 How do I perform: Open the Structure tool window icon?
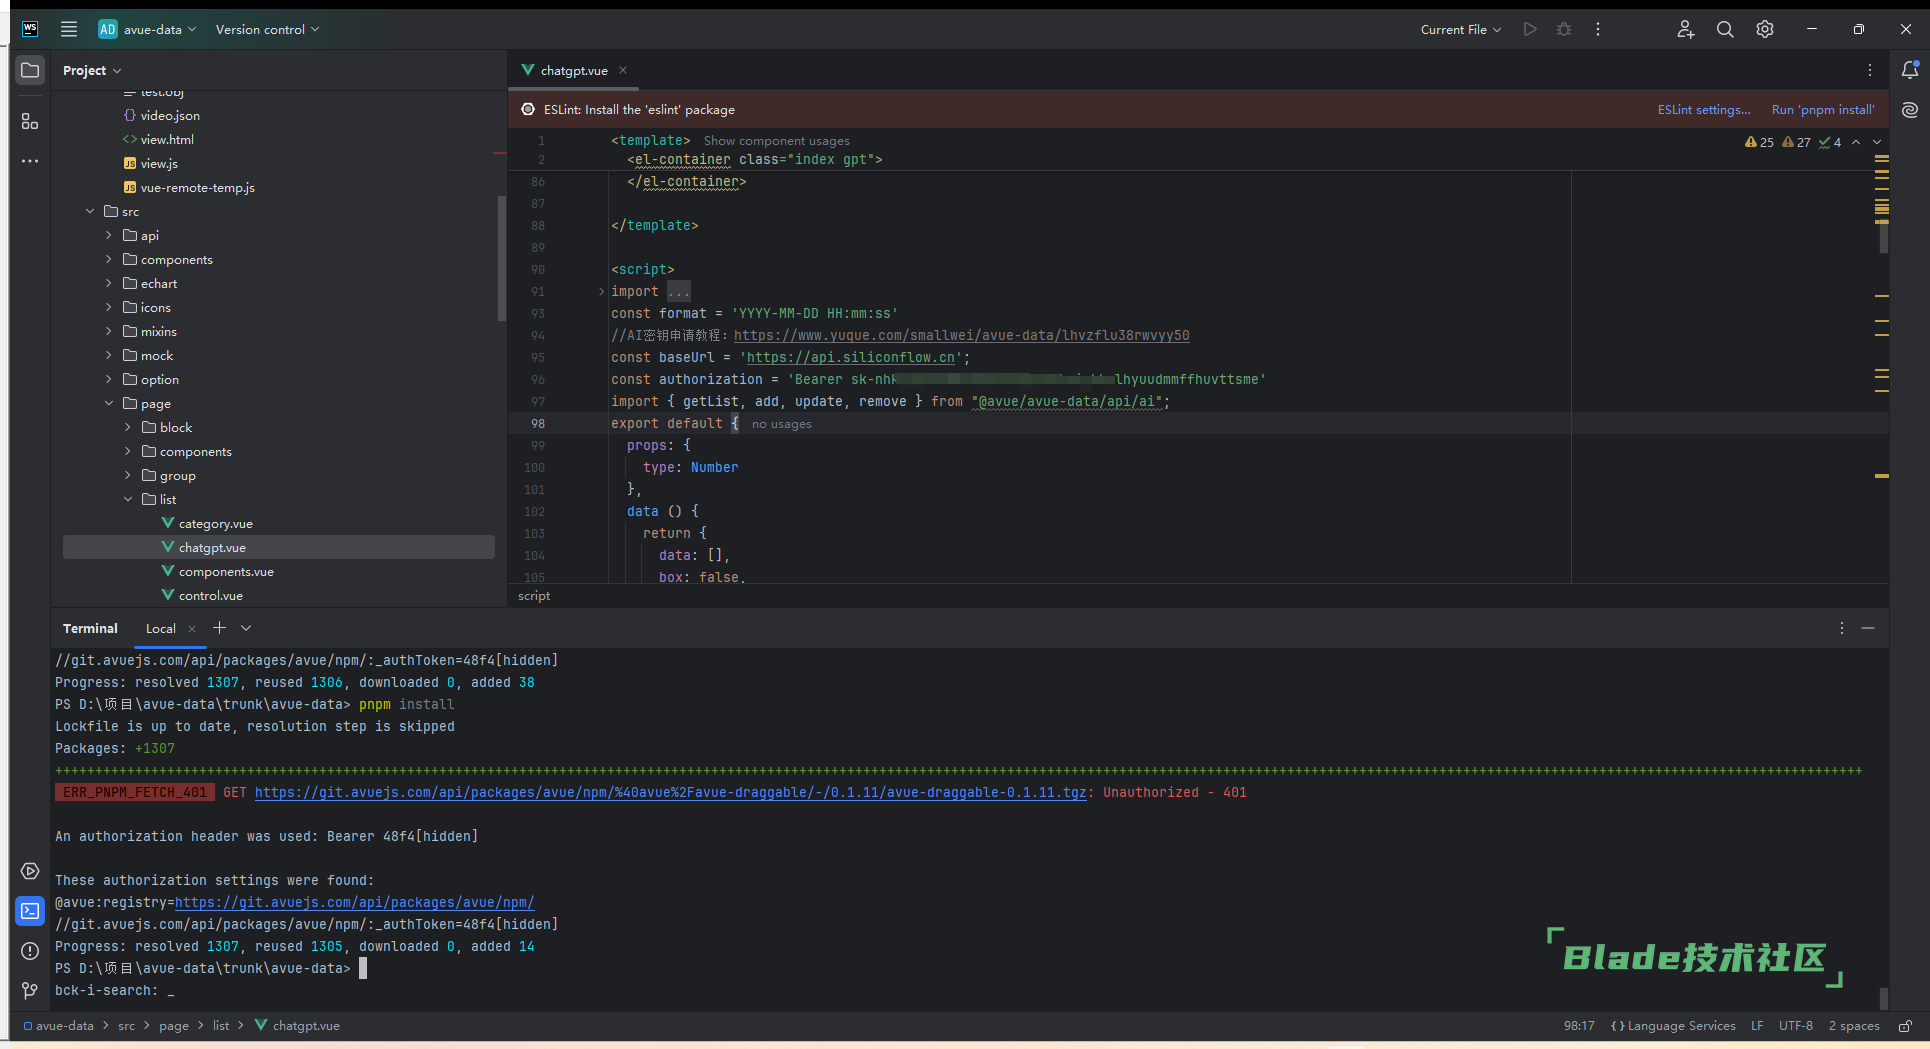pos(30,121)
